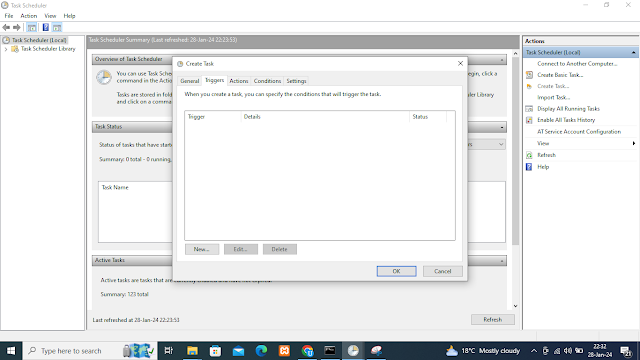The width and height of the screenshot is (640, 360).
Task: Show hidden tray icons chevron
Action: (x=533, y=351)
